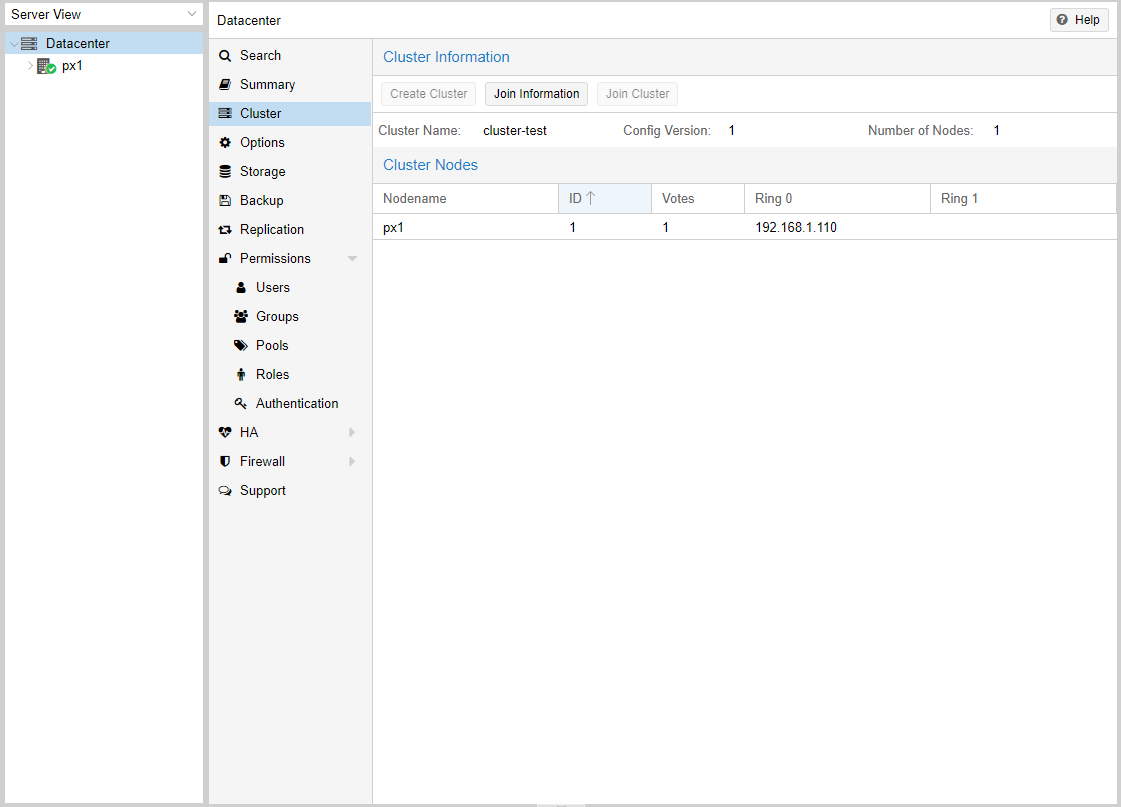1121x807 pixels.
Task: Click the Replication arrows icon
Action: tap(225, 230)
